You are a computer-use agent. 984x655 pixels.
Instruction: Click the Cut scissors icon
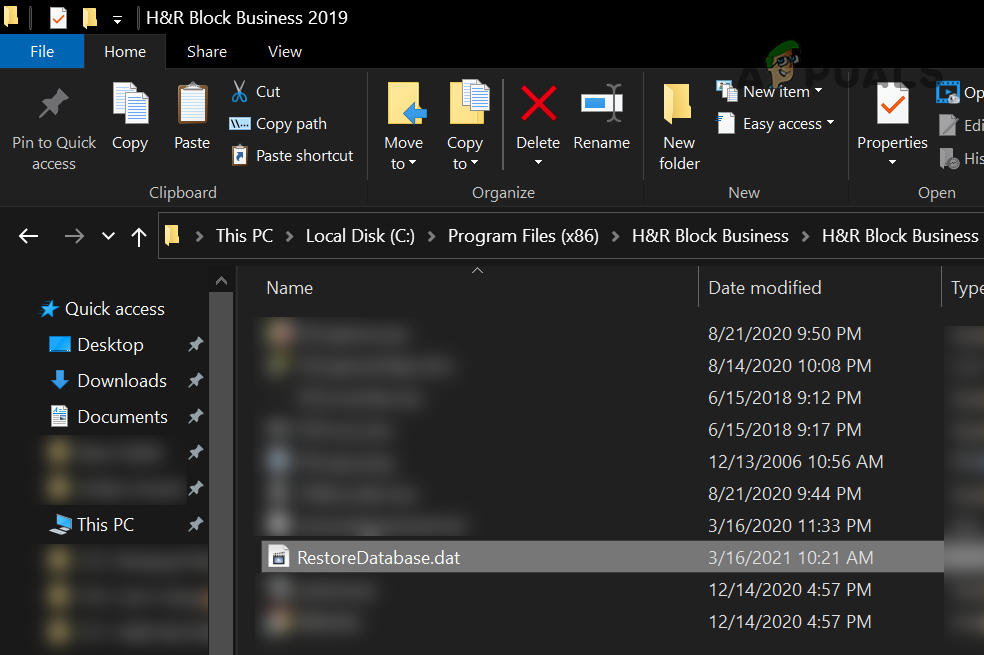pyautogui.click(x=239, y=91)
